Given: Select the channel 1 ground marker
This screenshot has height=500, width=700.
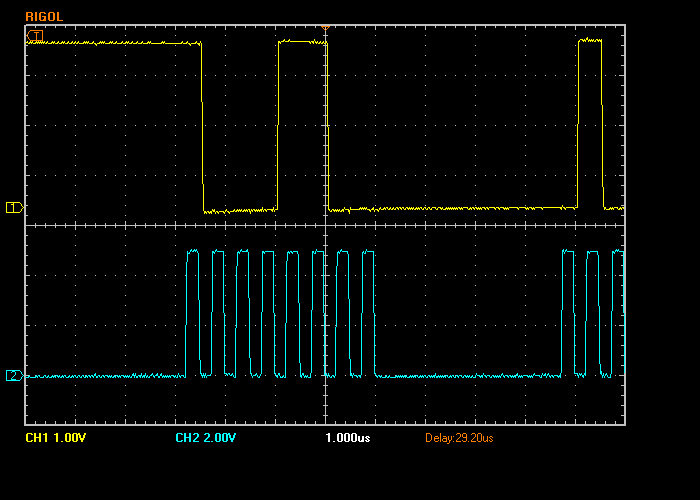Looking at the screenshot, I should point(14,208).
